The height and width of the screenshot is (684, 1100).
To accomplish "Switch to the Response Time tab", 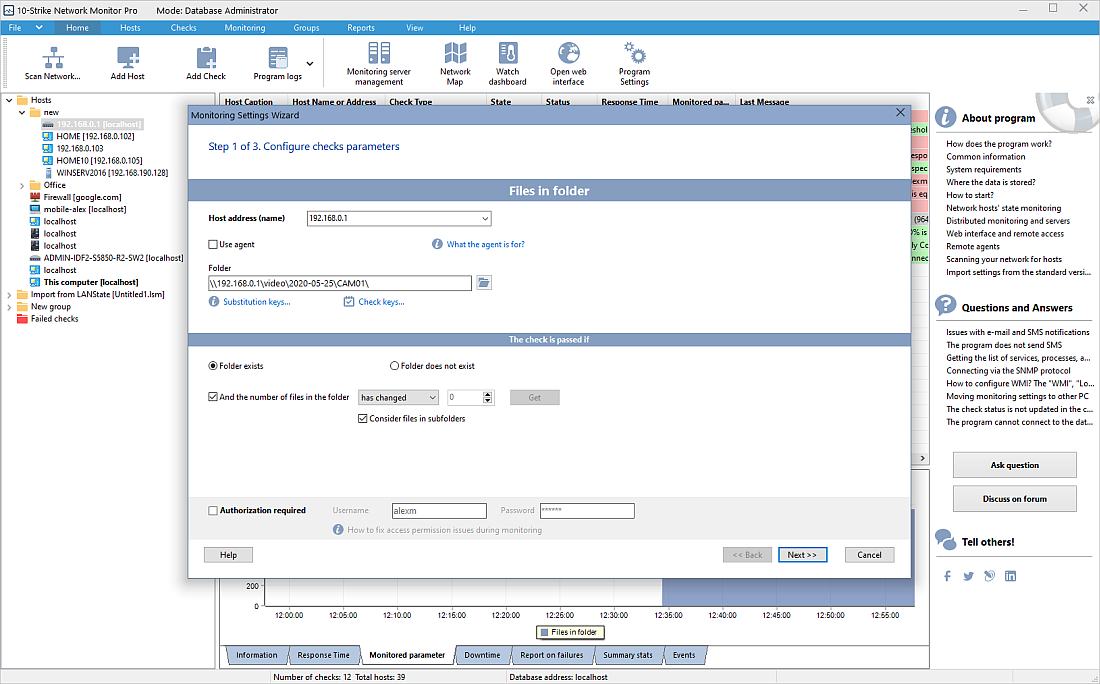I will [x=323, y=655].
